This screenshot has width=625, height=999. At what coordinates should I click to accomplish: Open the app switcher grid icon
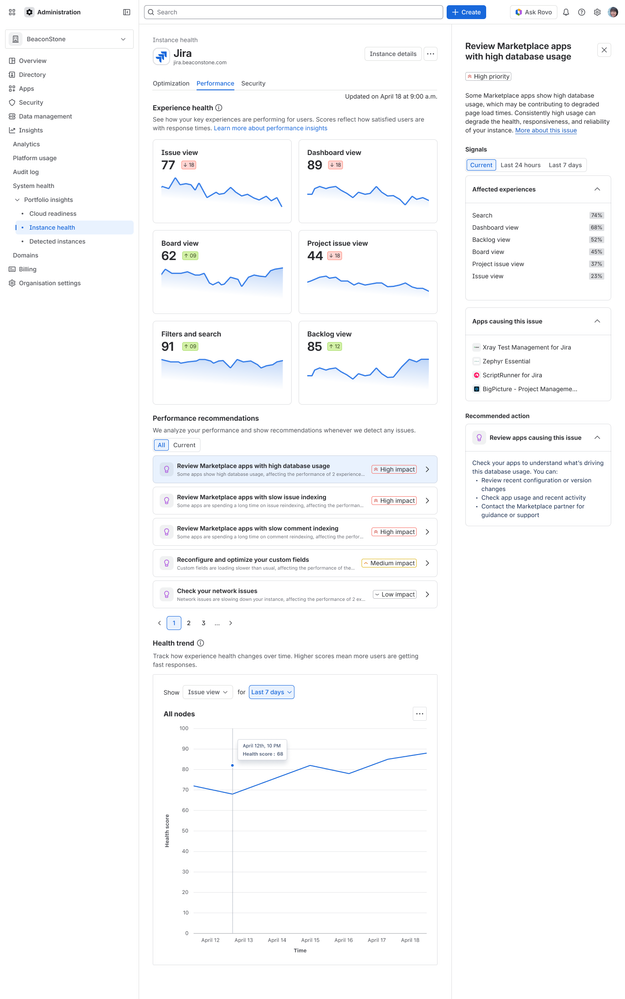click(x=11, y=12)
